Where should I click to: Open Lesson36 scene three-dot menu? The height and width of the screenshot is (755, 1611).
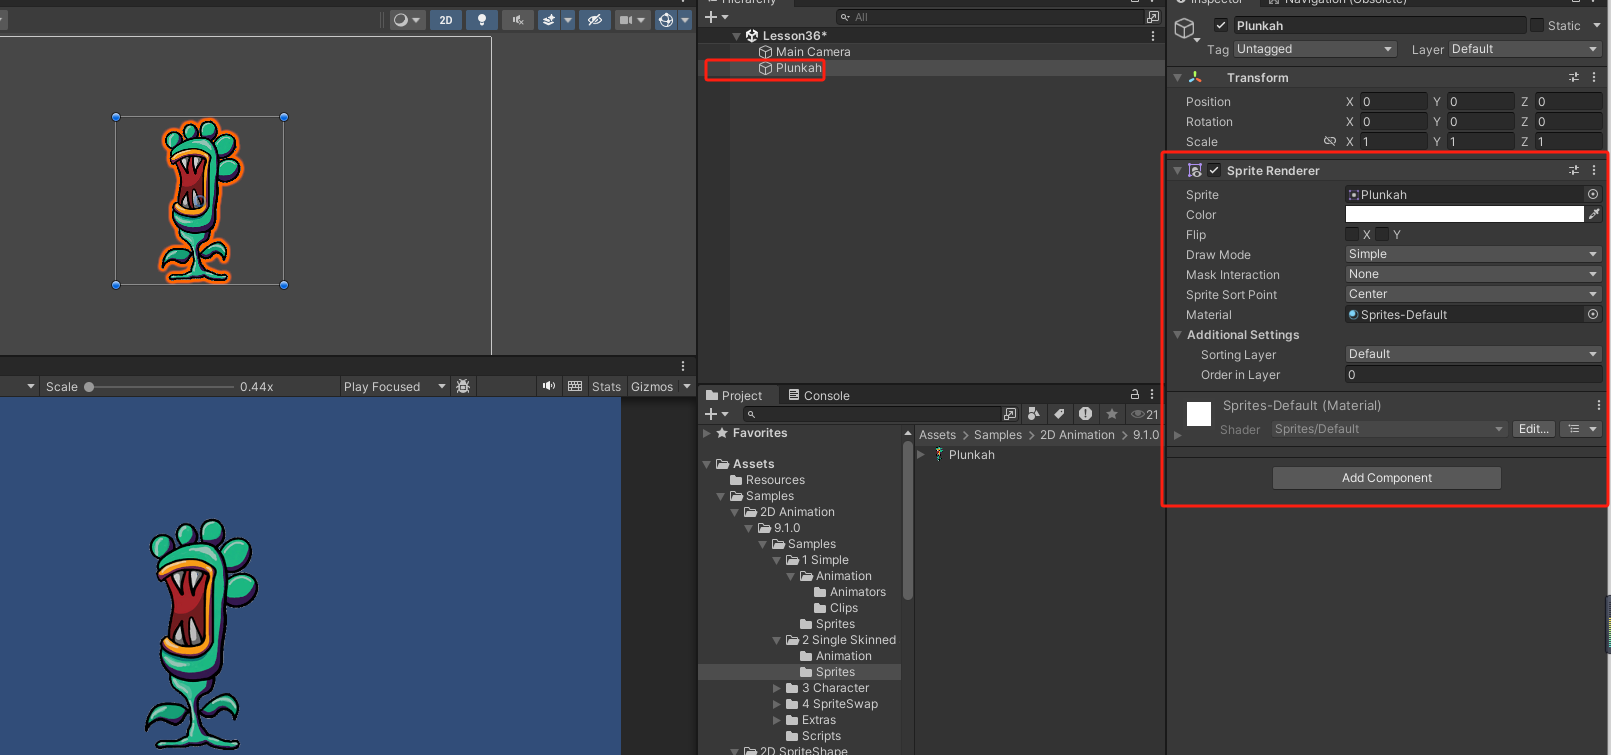1153,36
